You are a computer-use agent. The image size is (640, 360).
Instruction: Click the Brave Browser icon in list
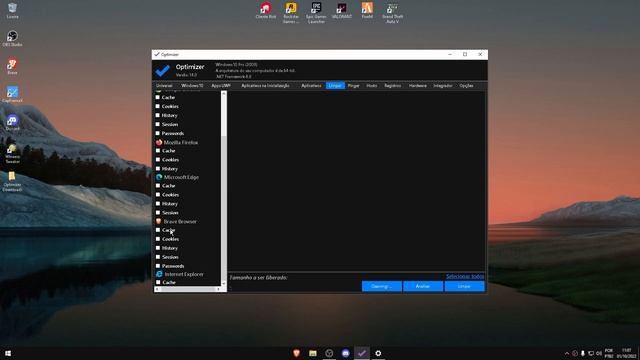(159, 221)
